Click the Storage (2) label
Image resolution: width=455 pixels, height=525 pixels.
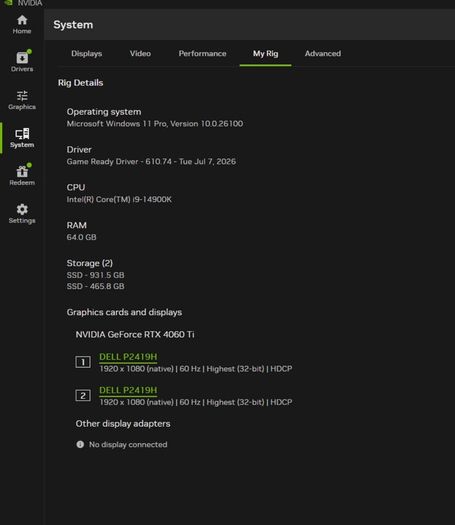[x=89, y=263]
